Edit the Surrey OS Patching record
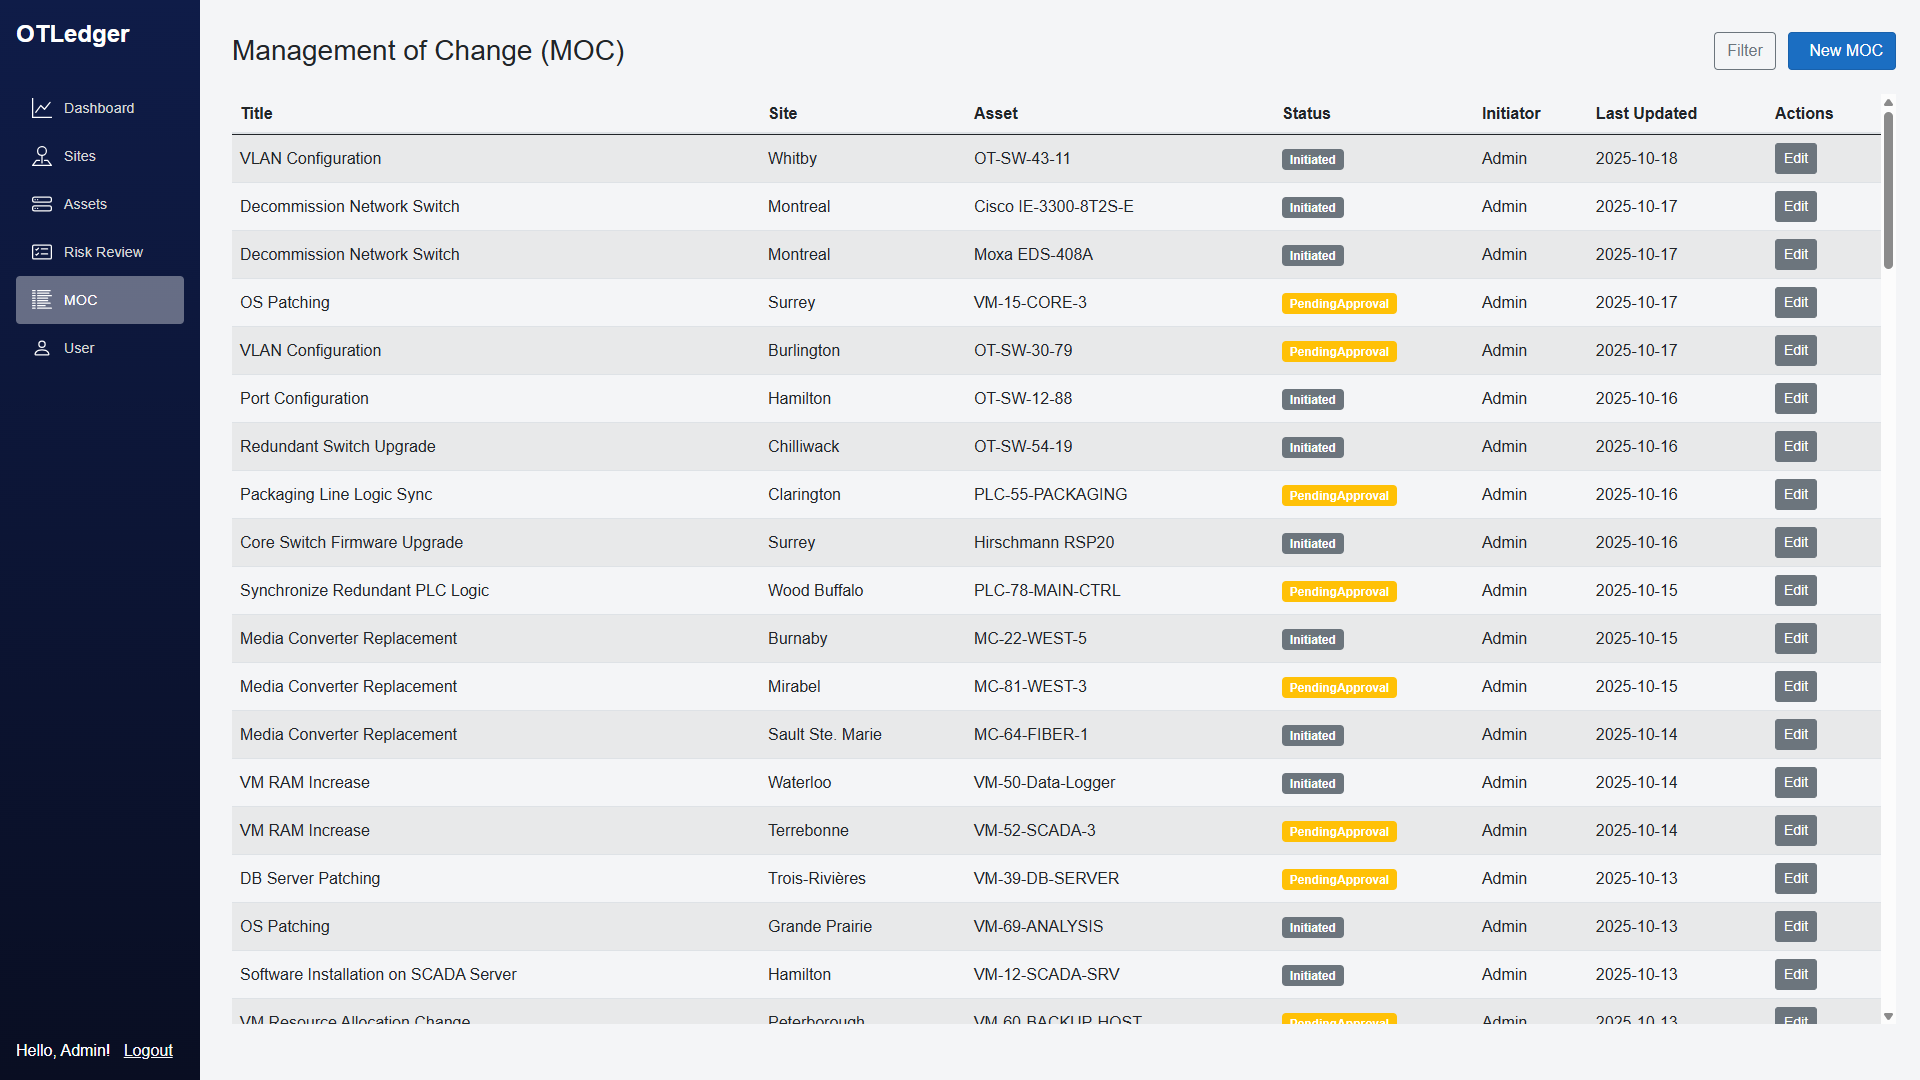 point(1795,303)
